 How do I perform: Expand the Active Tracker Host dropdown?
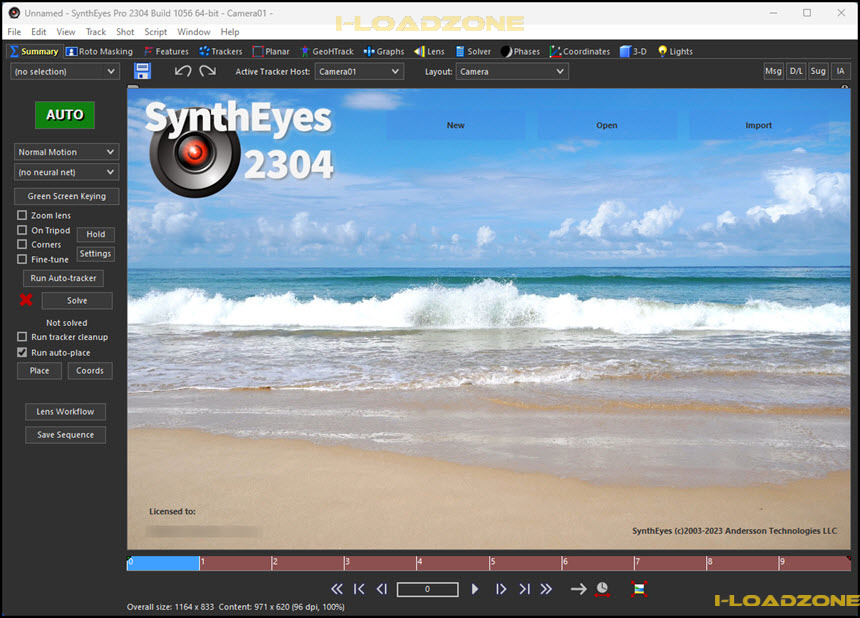pos(358,71)
